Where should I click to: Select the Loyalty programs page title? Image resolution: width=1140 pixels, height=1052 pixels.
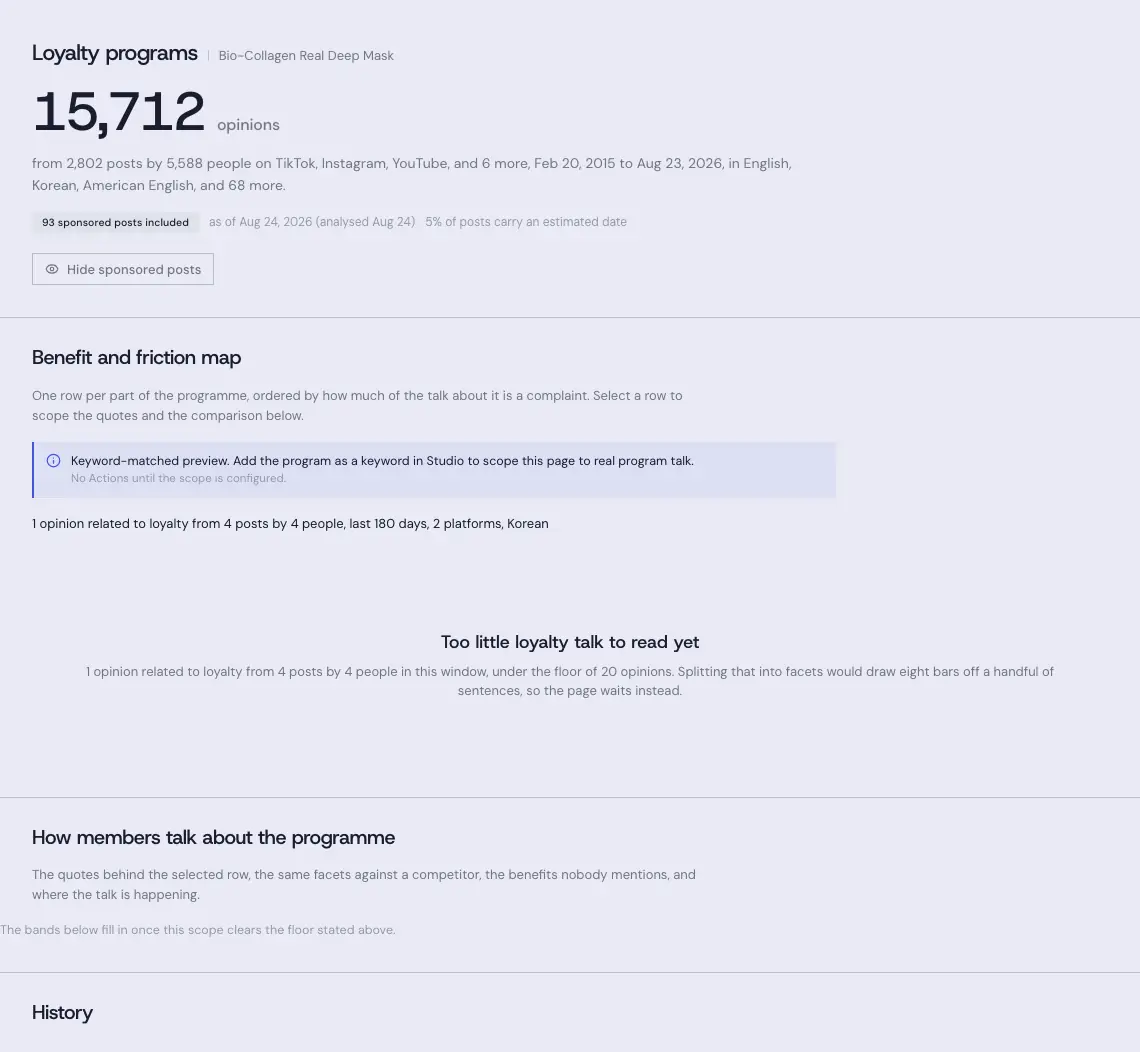pos(115,53)
